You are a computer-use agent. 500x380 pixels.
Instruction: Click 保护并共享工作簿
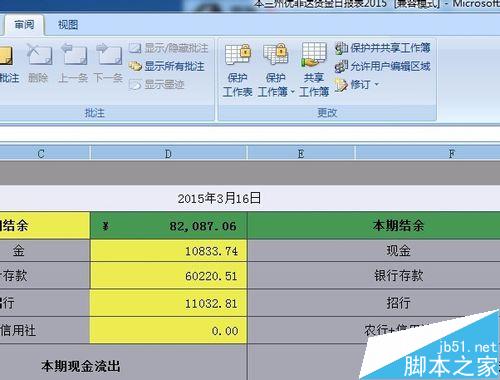(x=383, y=48)
